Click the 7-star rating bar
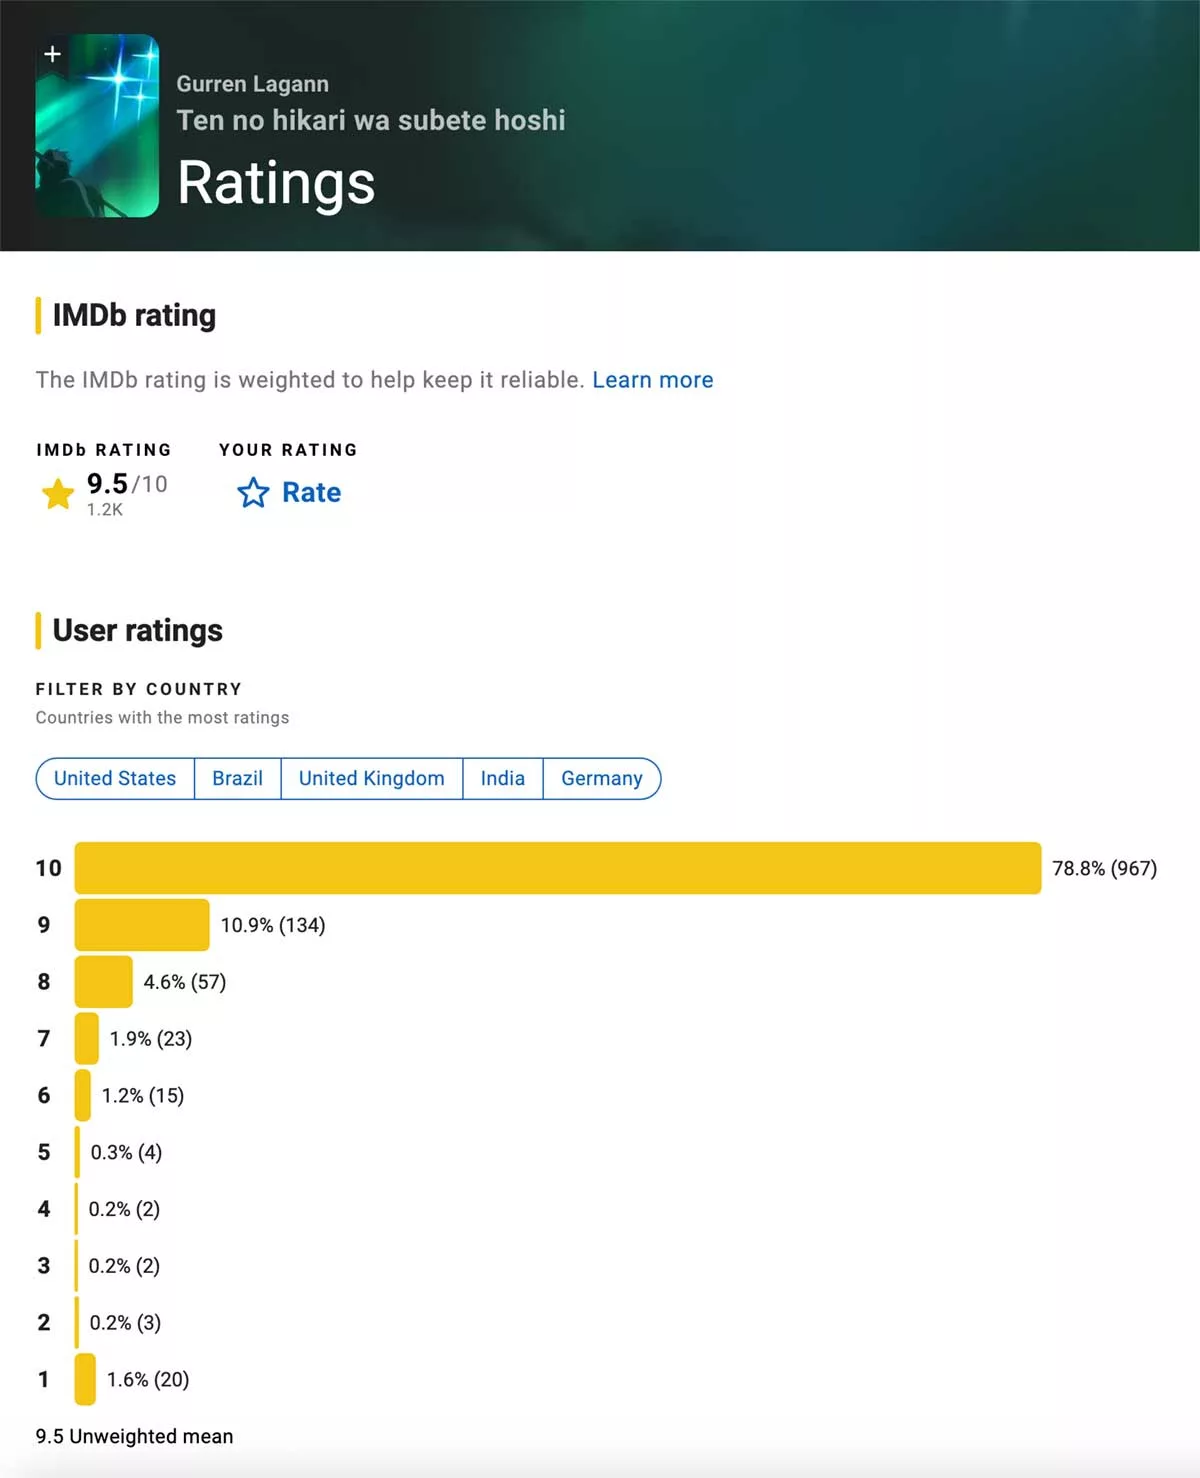 click(x=87, y=1038)
